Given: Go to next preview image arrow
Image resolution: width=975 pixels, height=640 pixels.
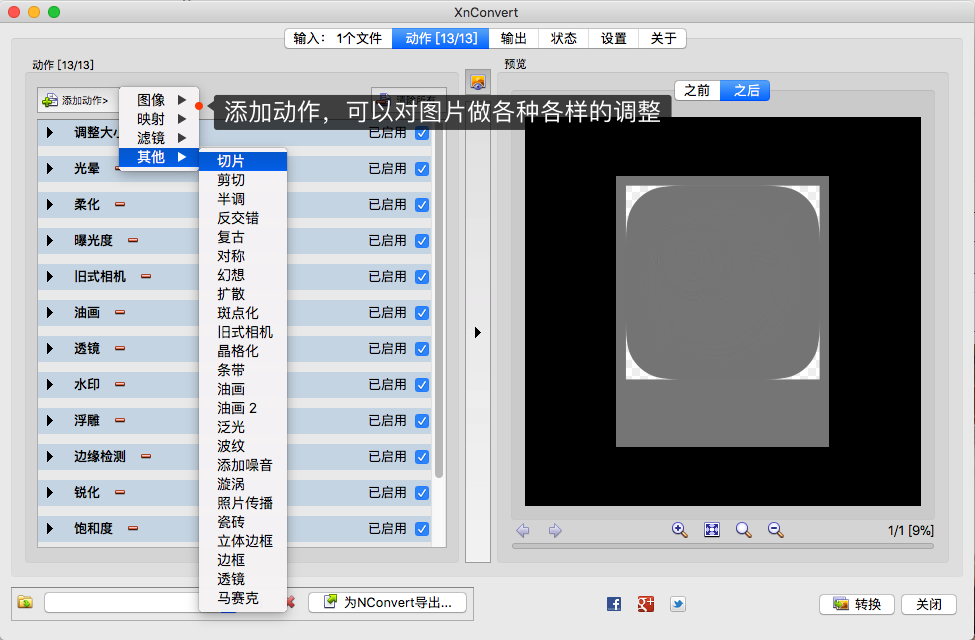Looking at the screenshot, I should 555,531.
